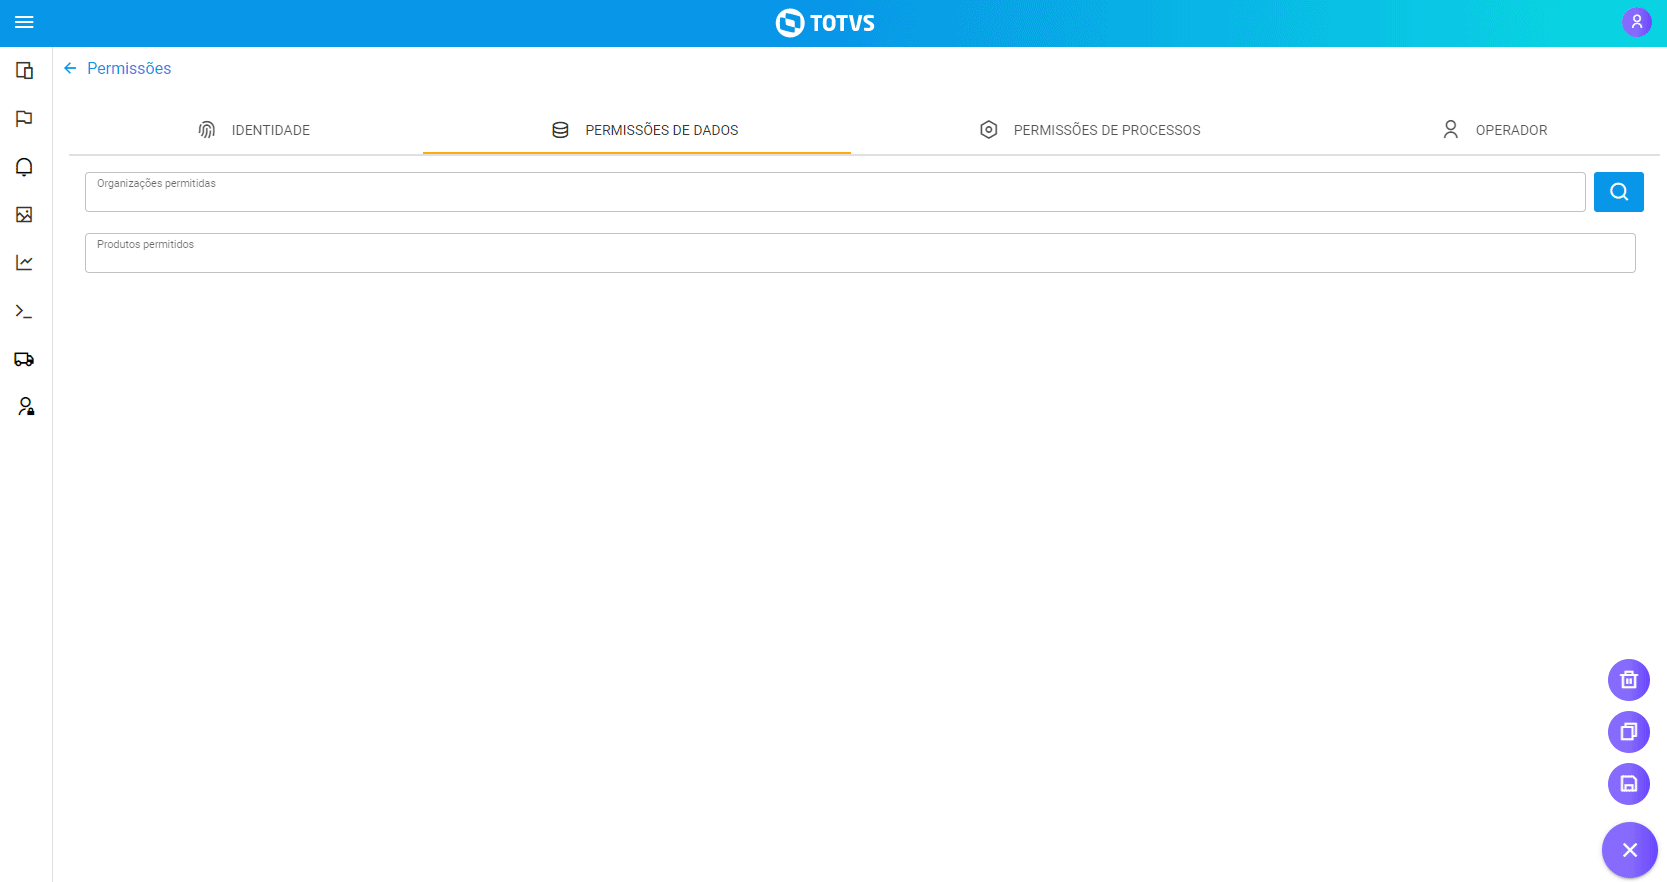This screenshot has width=1667, height=882.
Task: Open the line chart icon in sidebar
Action: pos(25,262)
